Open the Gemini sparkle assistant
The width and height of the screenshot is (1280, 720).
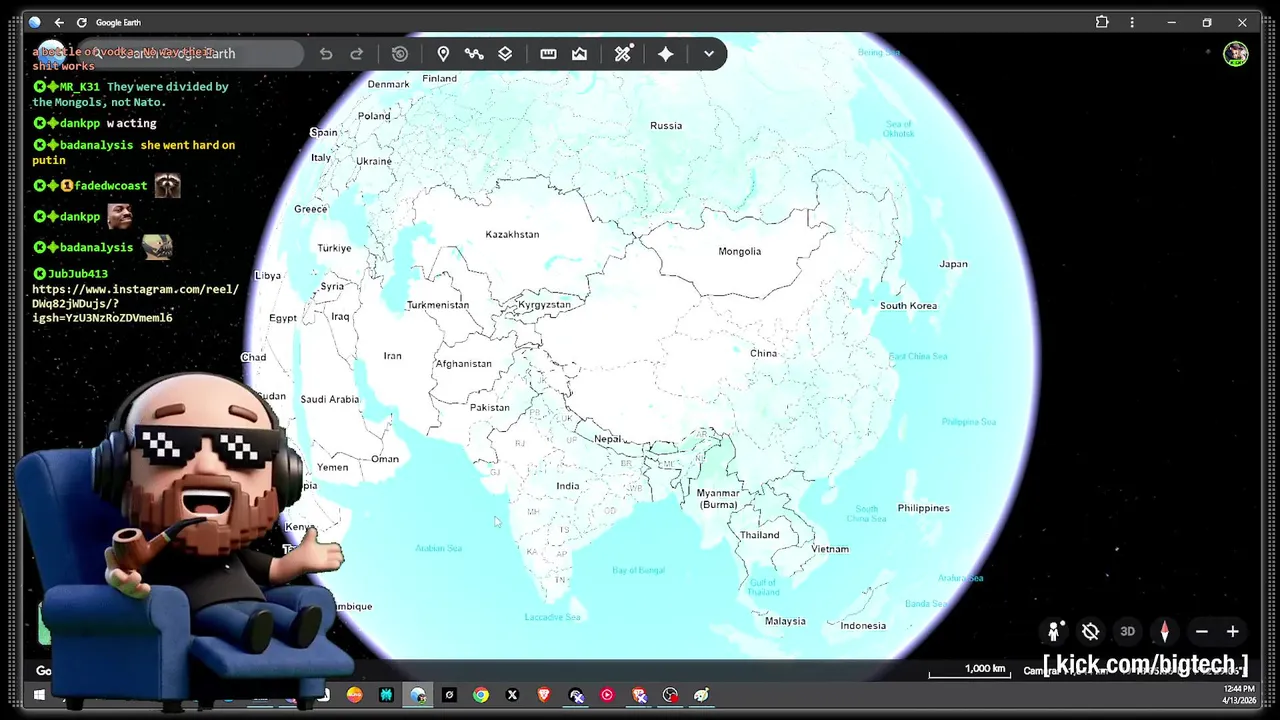(666, 54)
